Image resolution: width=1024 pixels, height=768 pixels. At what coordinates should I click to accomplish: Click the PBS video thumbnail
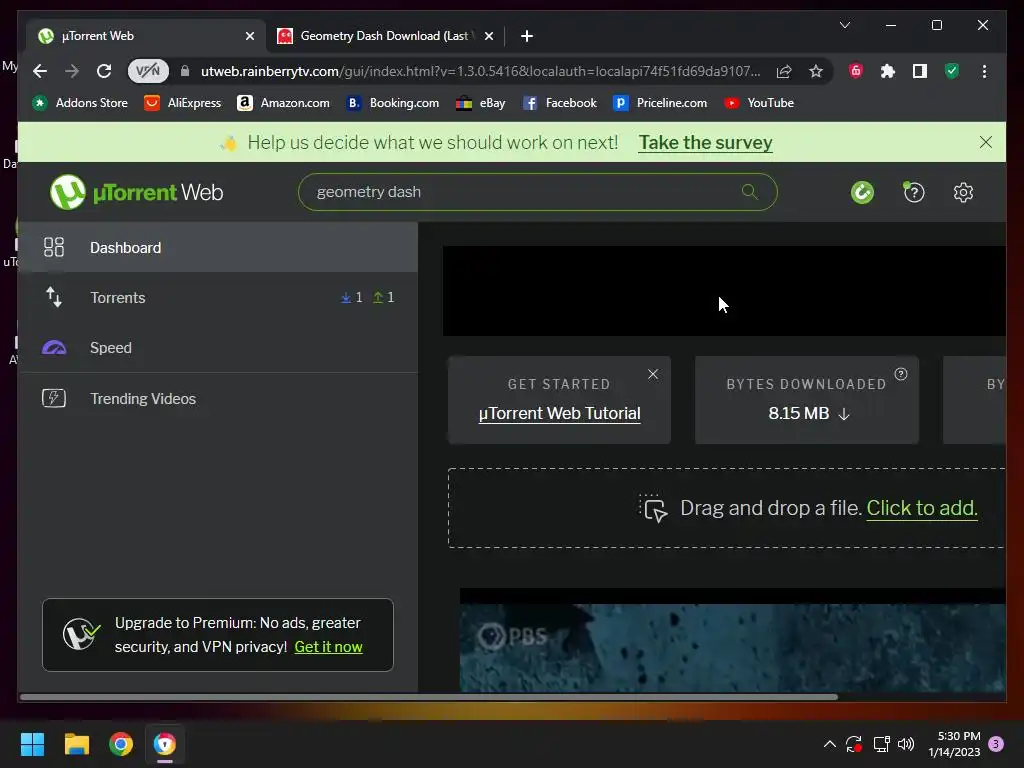(x=732, y=647)
